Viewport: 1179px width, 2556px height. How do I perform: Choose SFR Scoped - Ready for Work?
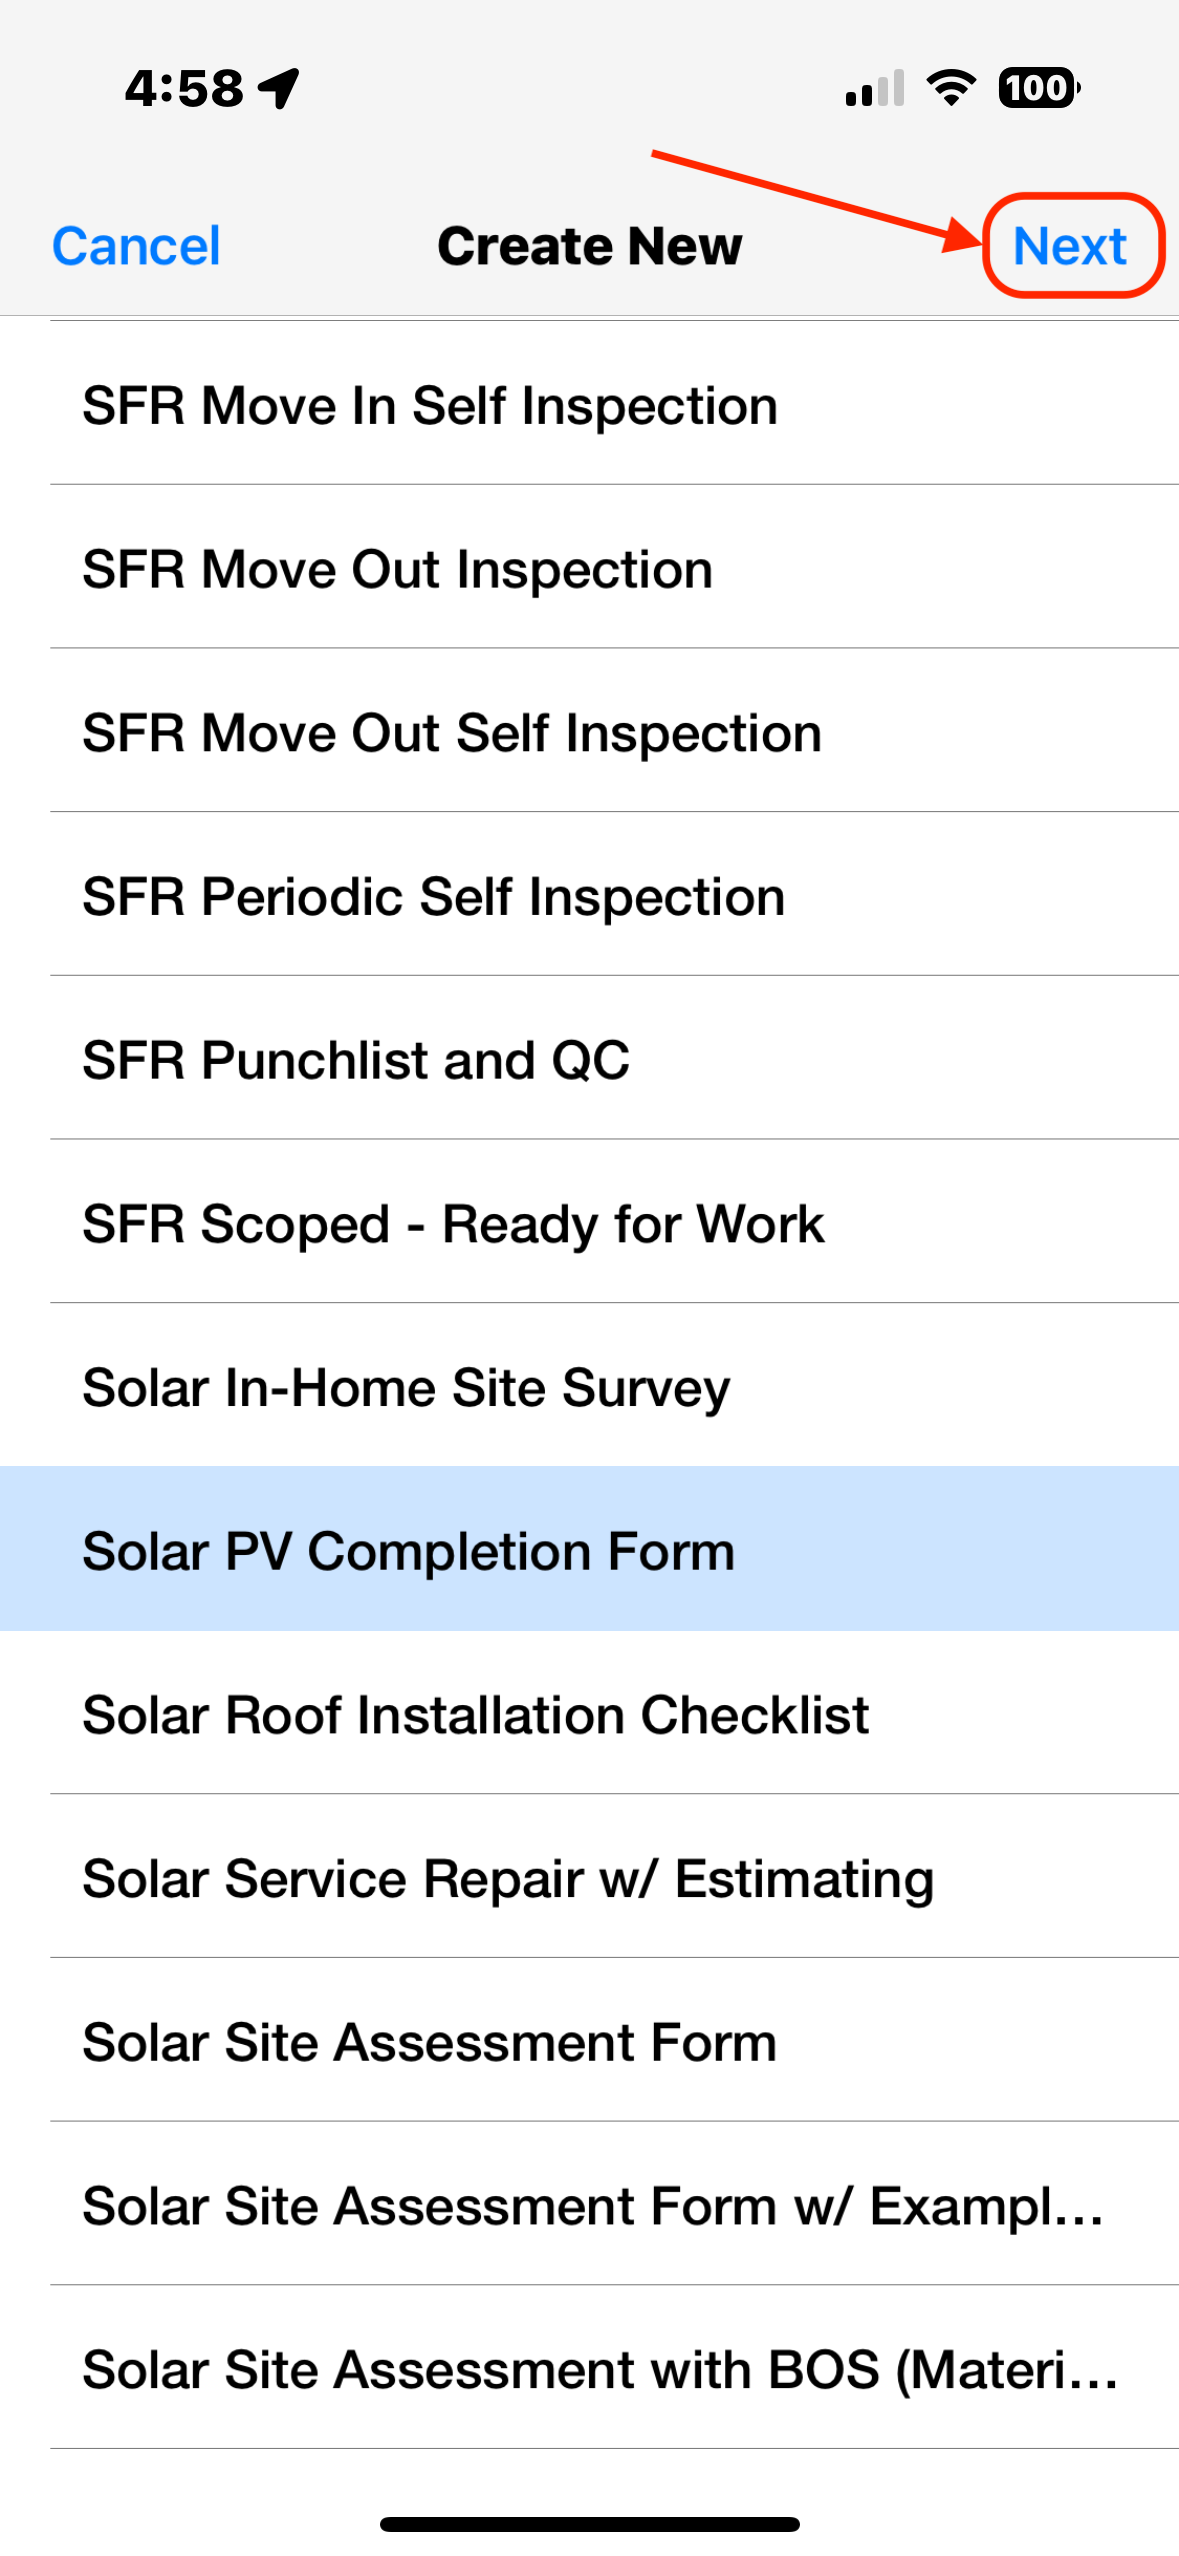point(590,1223)
